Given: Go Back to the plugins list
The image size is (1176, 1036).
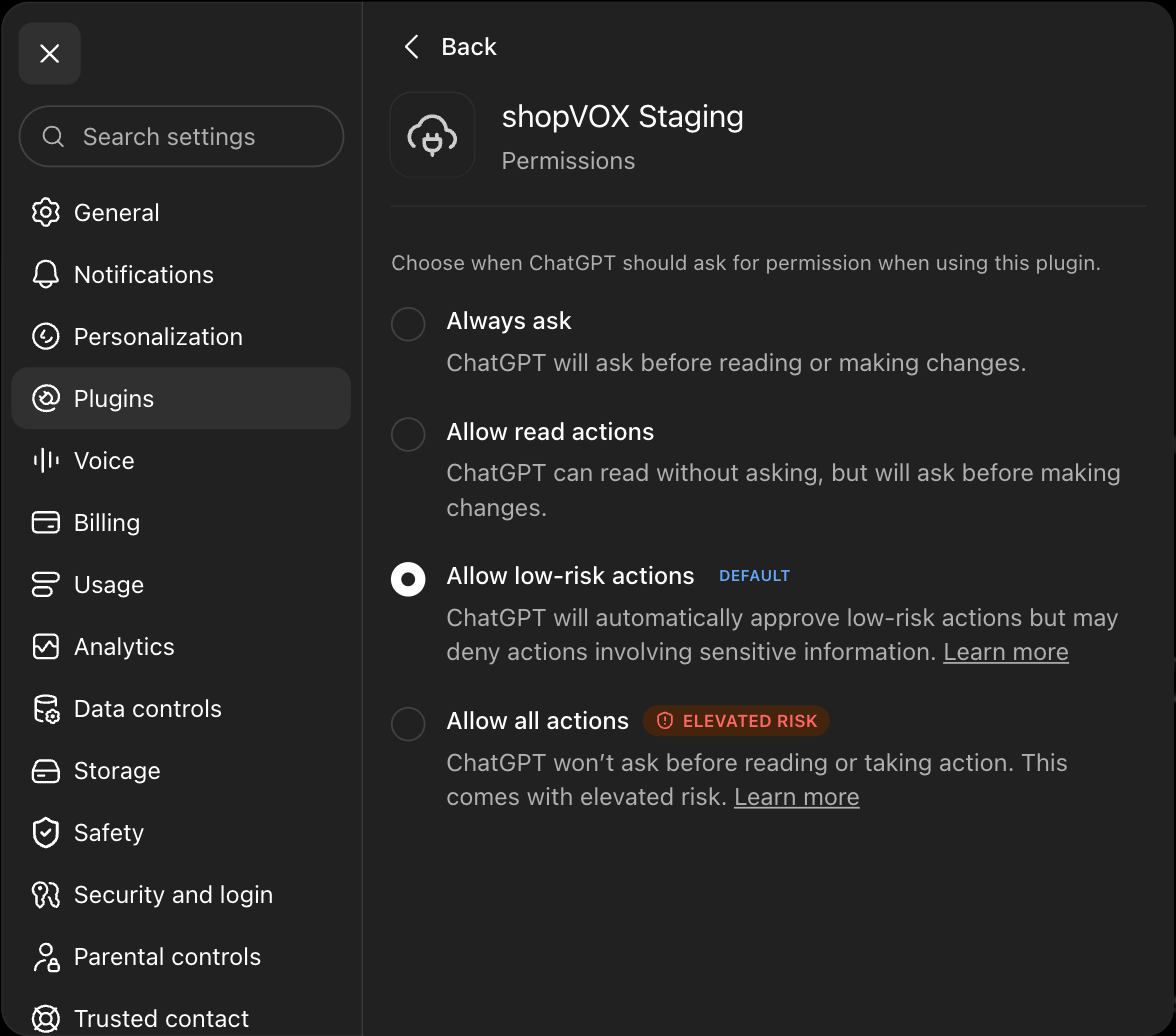Looking at the screenshot, I should (x=450, y=47).
